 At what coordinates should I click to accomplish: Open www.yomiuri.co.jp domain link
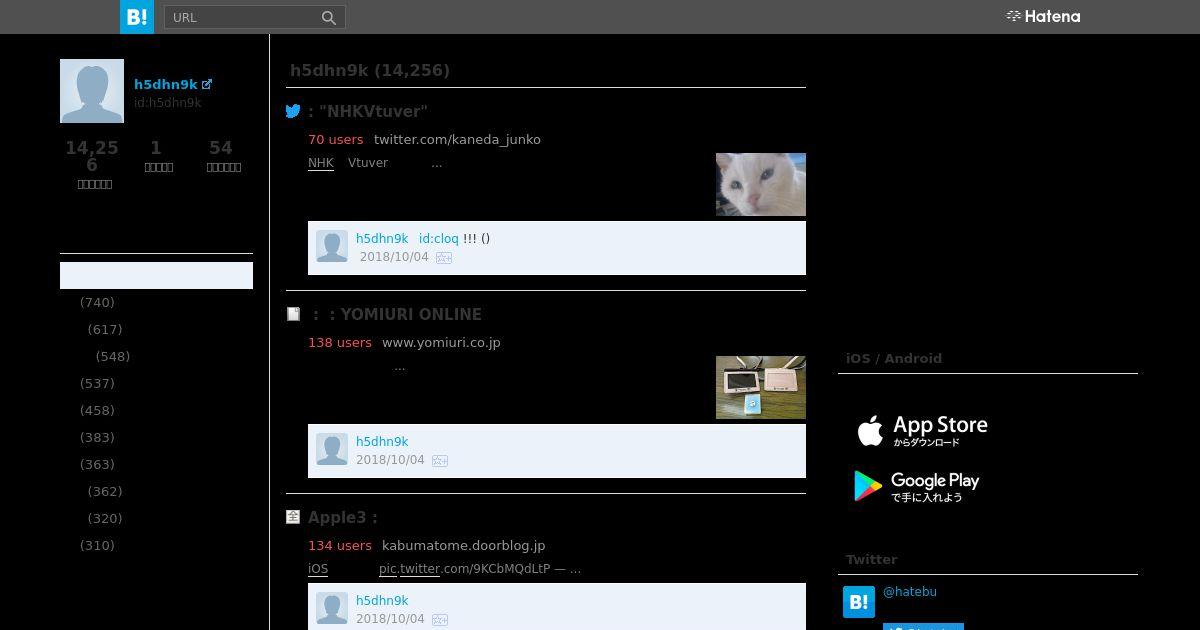pos(441,343)
